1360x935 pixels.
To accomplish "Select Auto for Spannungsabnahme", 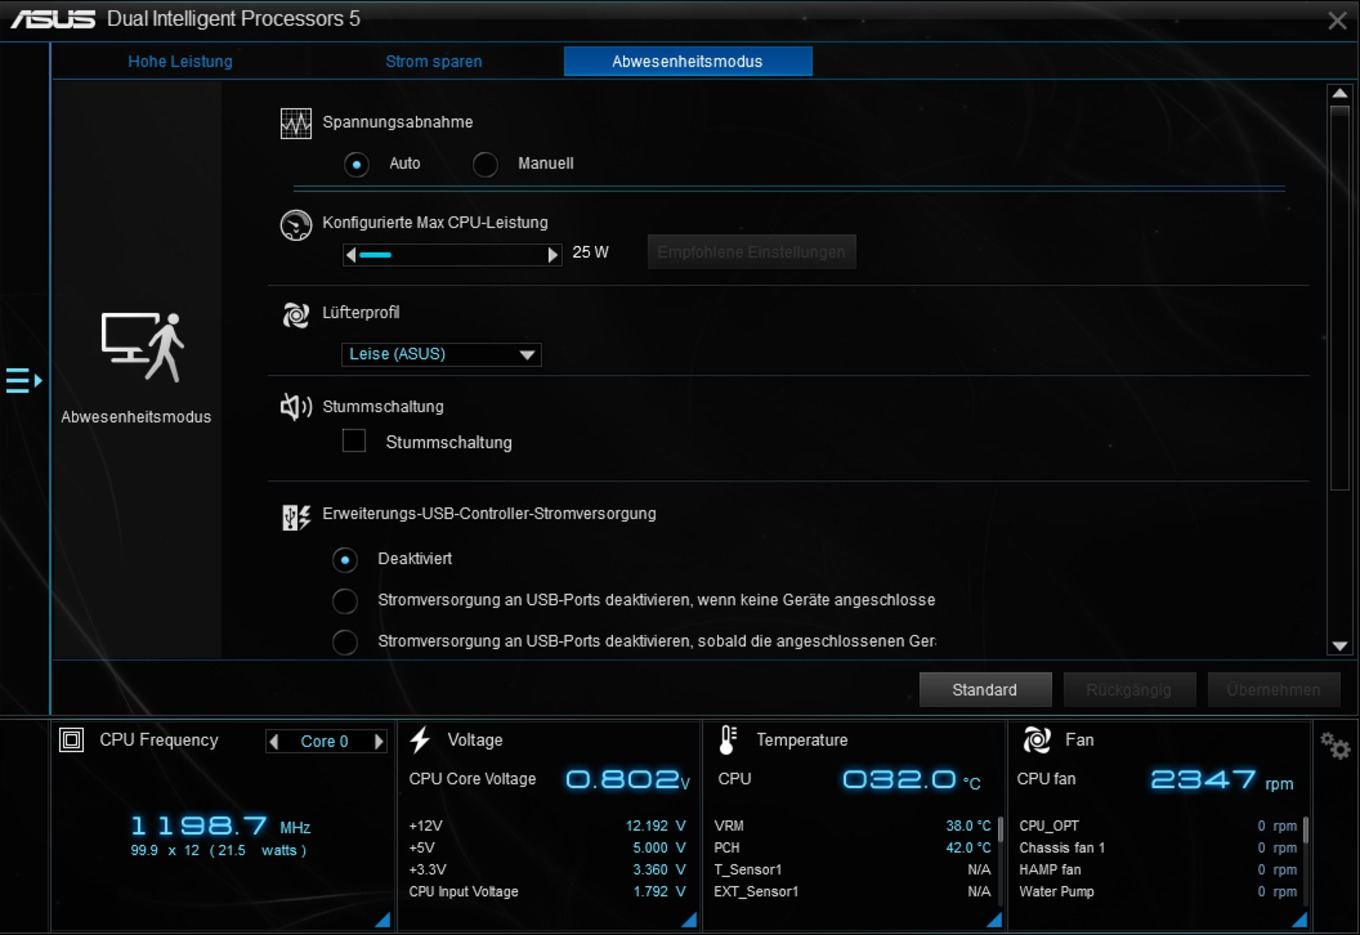I will (357, 164).
